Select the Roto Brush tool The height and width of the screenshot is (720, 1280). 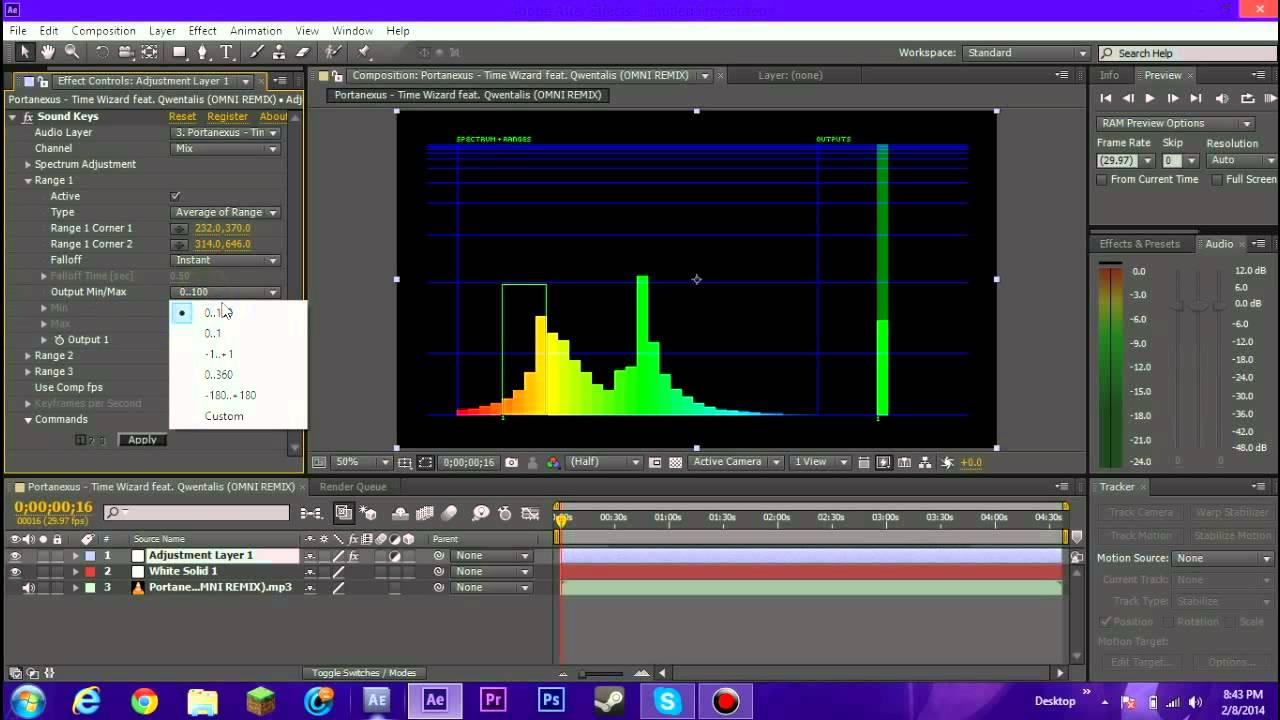point(333,52)
